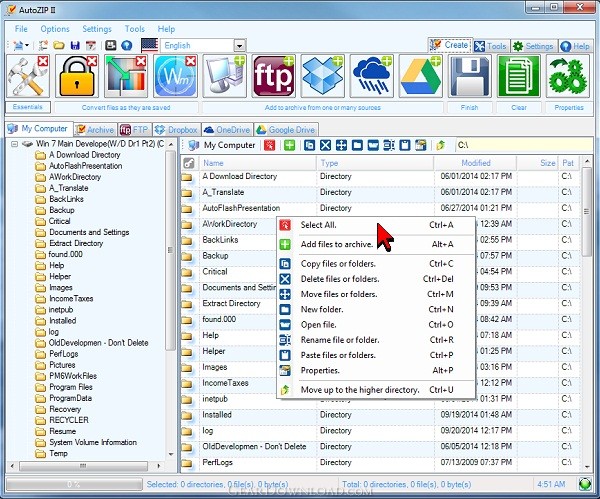Open Properties green gears icon

tap(568, 76)
